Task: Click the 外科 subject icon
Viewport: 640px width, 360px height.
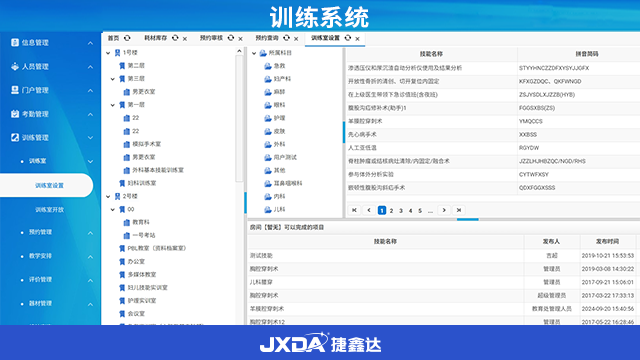Action: (x=268, y=144)
